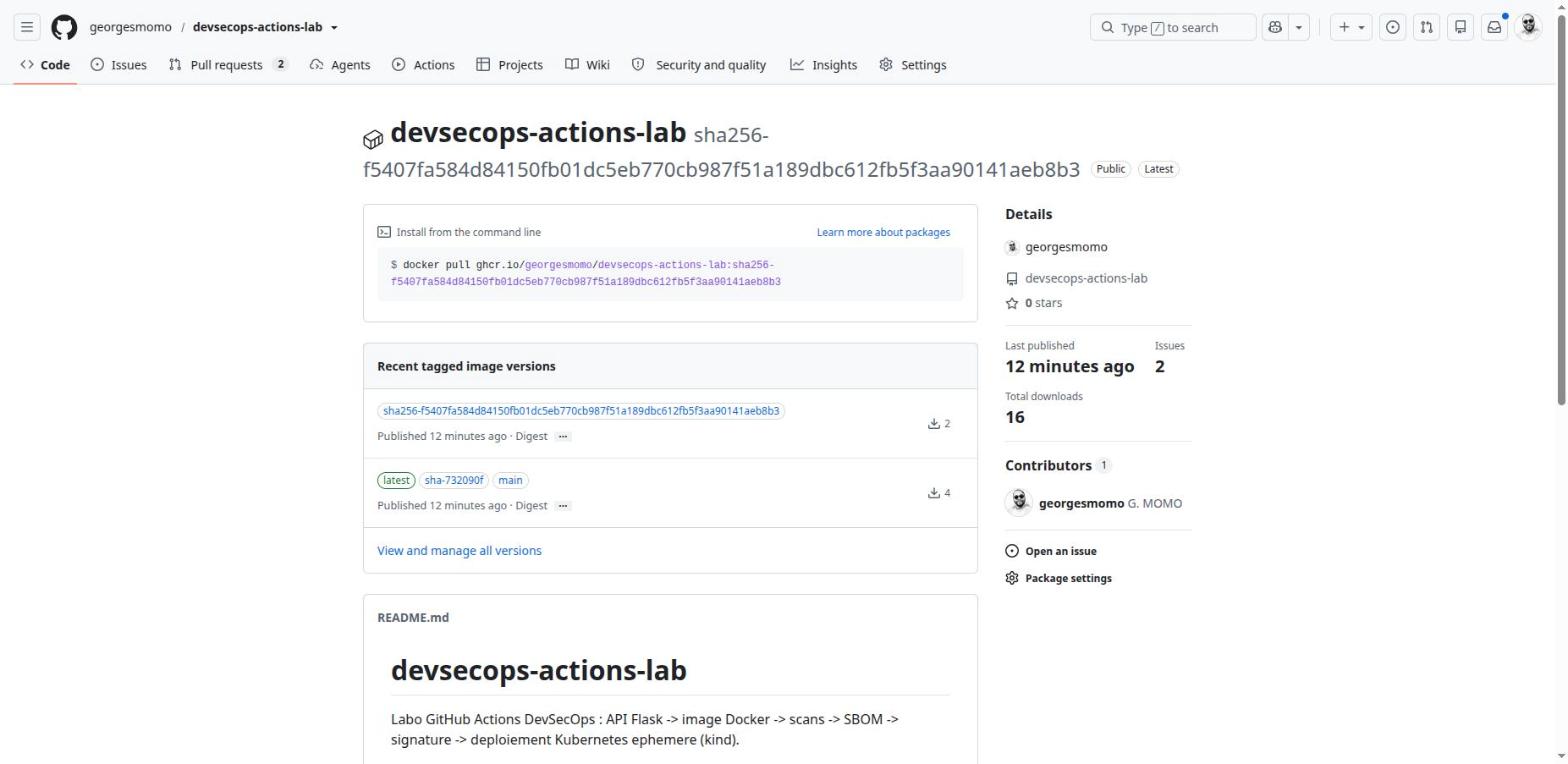Open the devsecops-actions-lab repository link in Details

click(1086, 278)
